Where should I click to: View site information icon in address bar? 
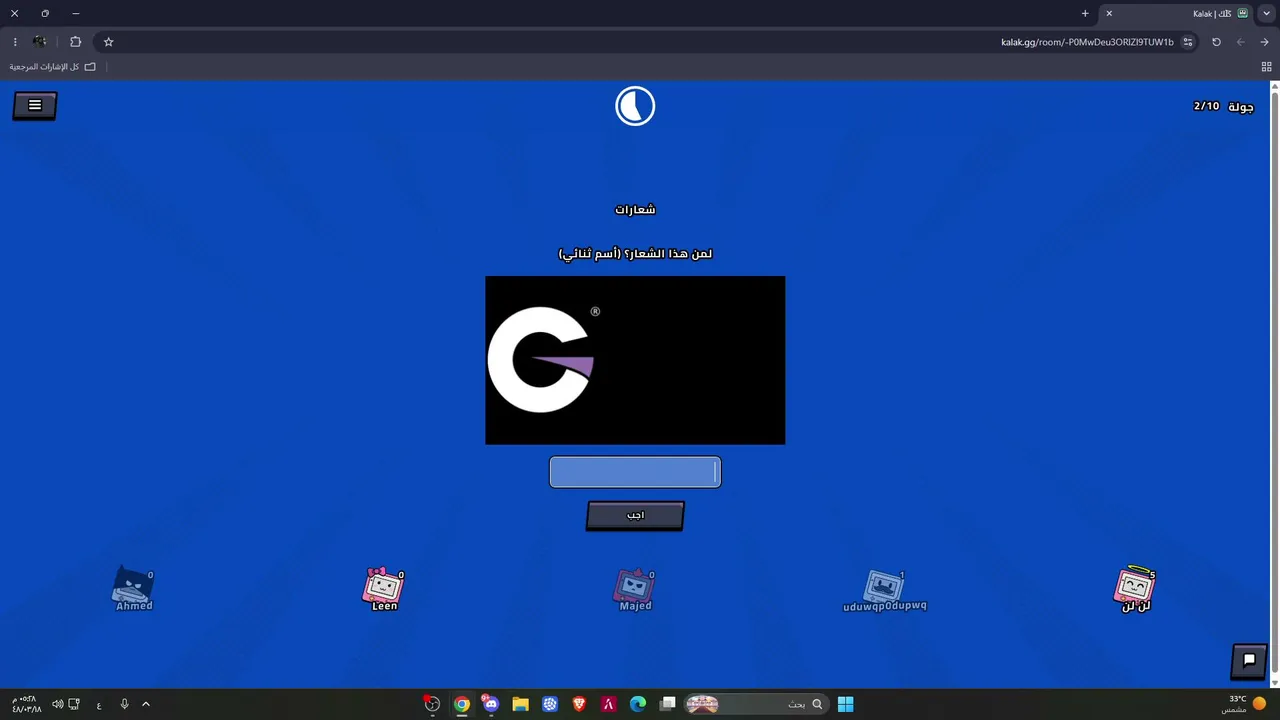tap(1188, 42)
